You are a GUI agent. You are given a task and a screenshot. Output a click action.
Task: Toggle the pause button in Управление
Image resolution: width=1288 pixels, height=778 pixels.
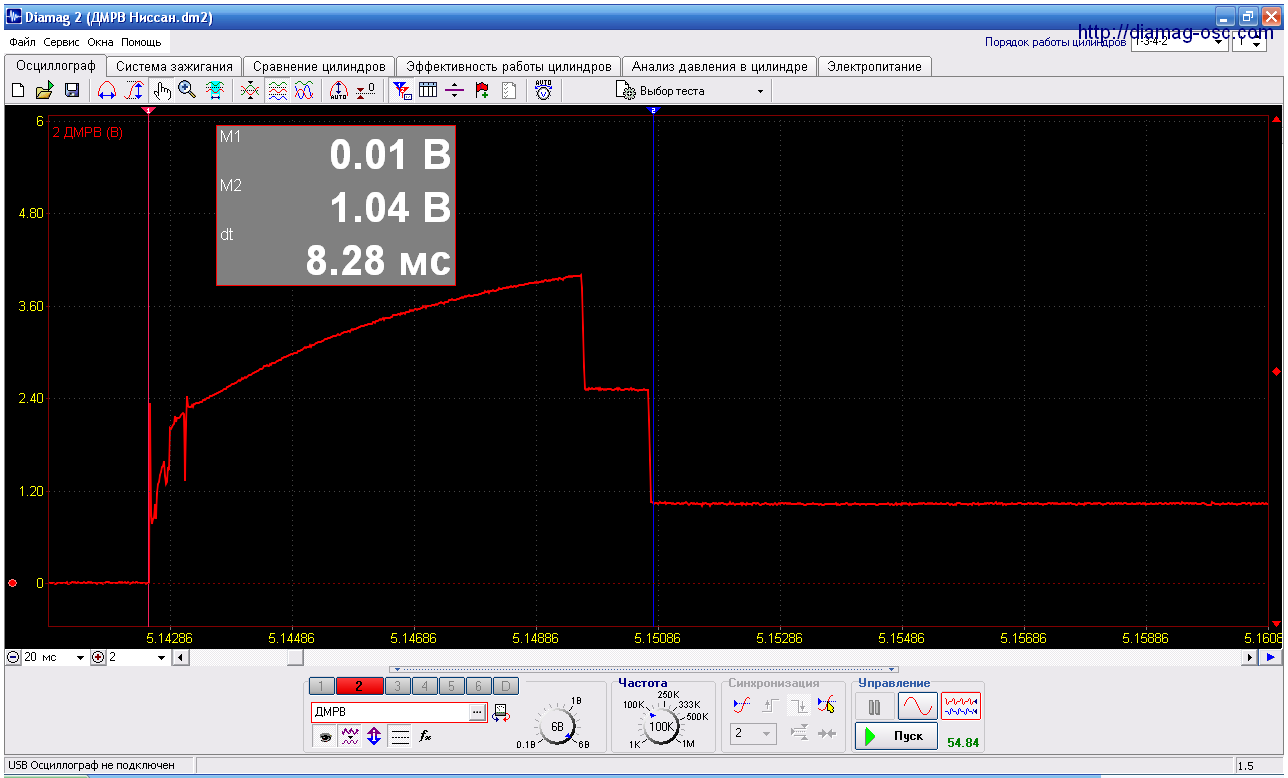click(x=875, y=707)
